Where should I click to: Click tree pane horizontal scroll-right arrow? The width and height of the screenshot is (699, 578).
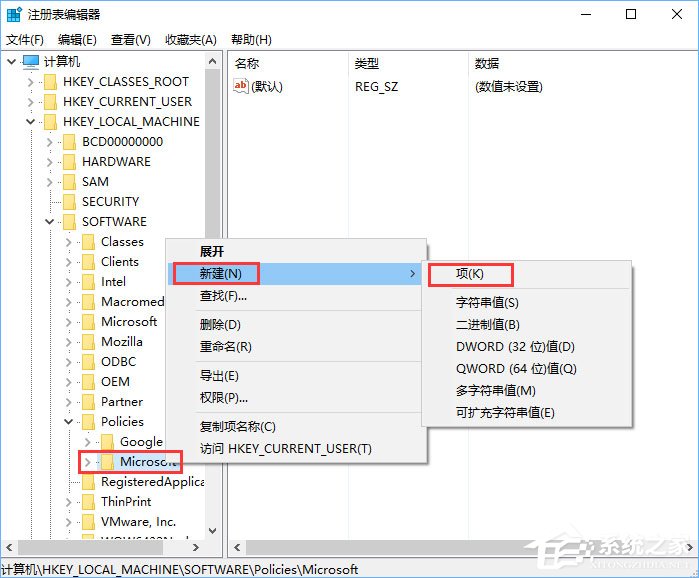[196, 547]
